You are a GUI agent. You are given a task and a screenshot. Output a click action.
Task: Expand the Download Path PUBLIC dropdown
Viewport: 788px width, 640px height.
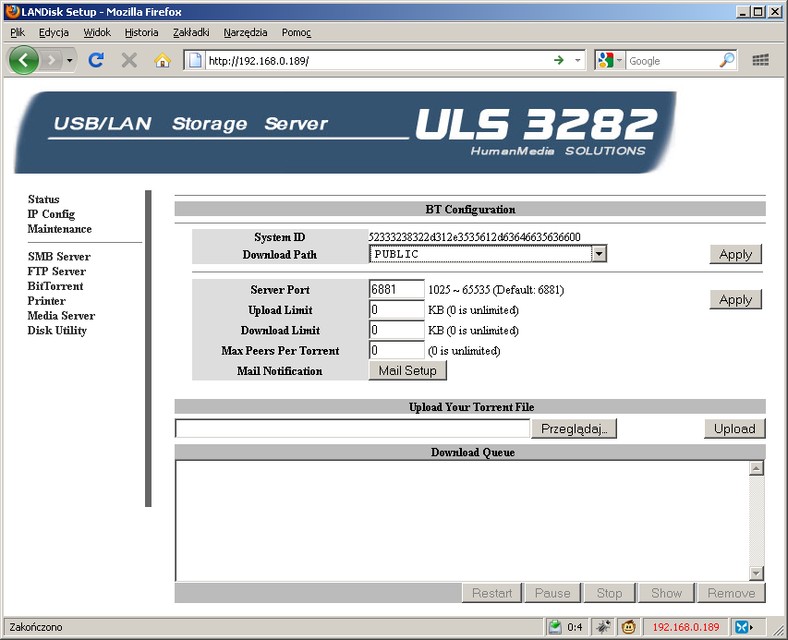click(598, 254)
